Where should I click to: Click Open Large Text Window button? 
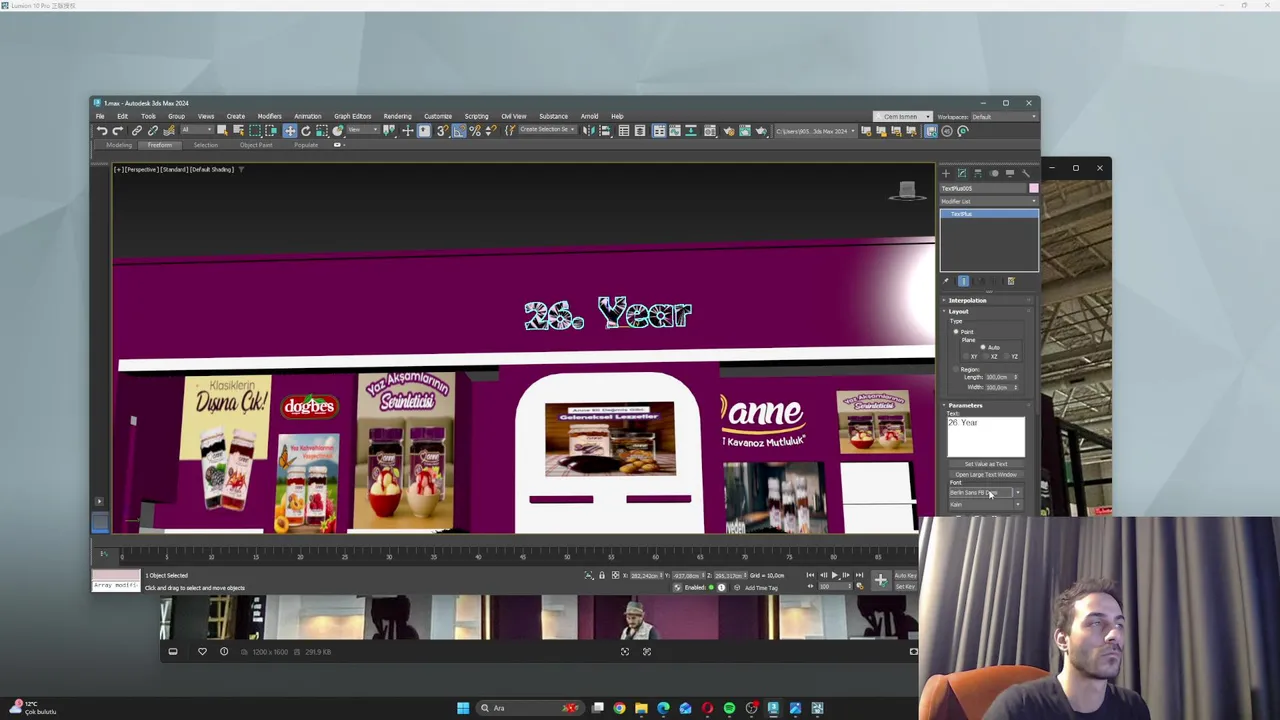click(x=986, y=475)
